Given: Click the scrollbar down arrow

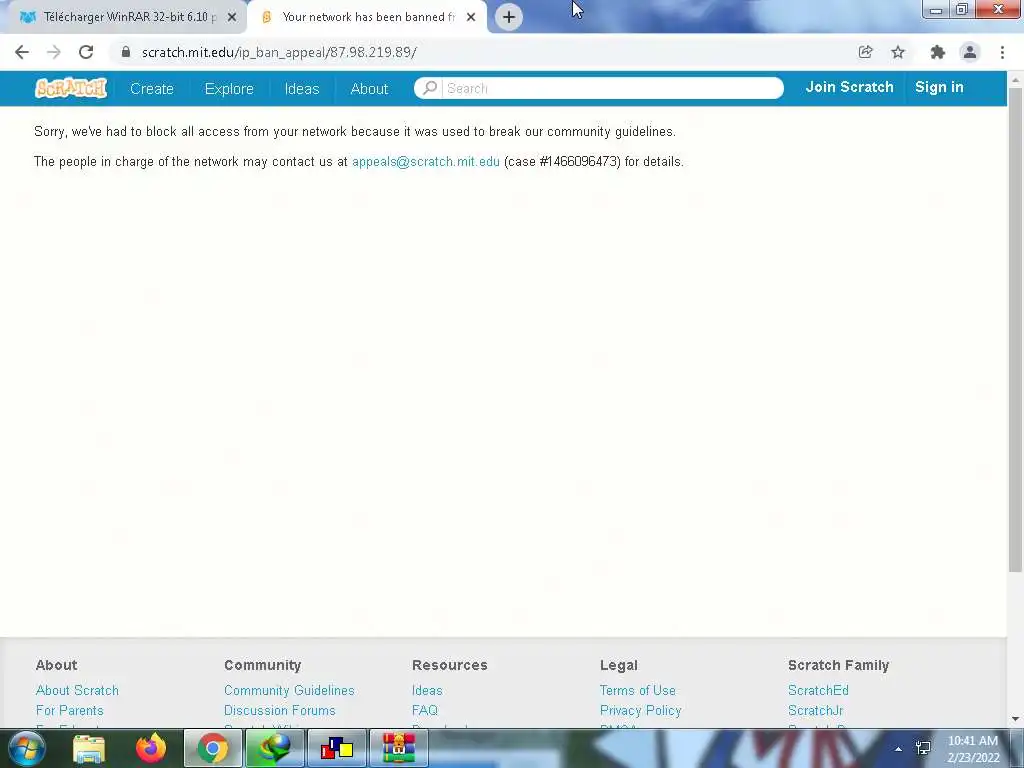Looking at the screenshot, I should click(1015, 719).
